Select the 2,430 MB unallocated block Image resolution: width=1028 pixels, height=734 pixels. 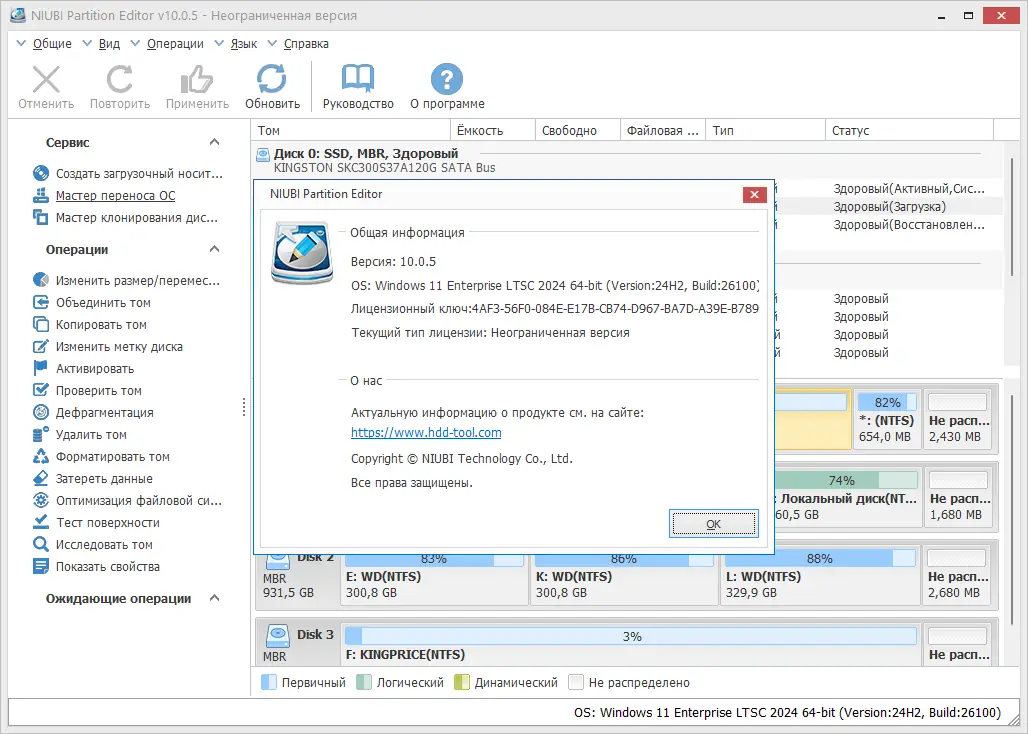[x=959, y=419]
